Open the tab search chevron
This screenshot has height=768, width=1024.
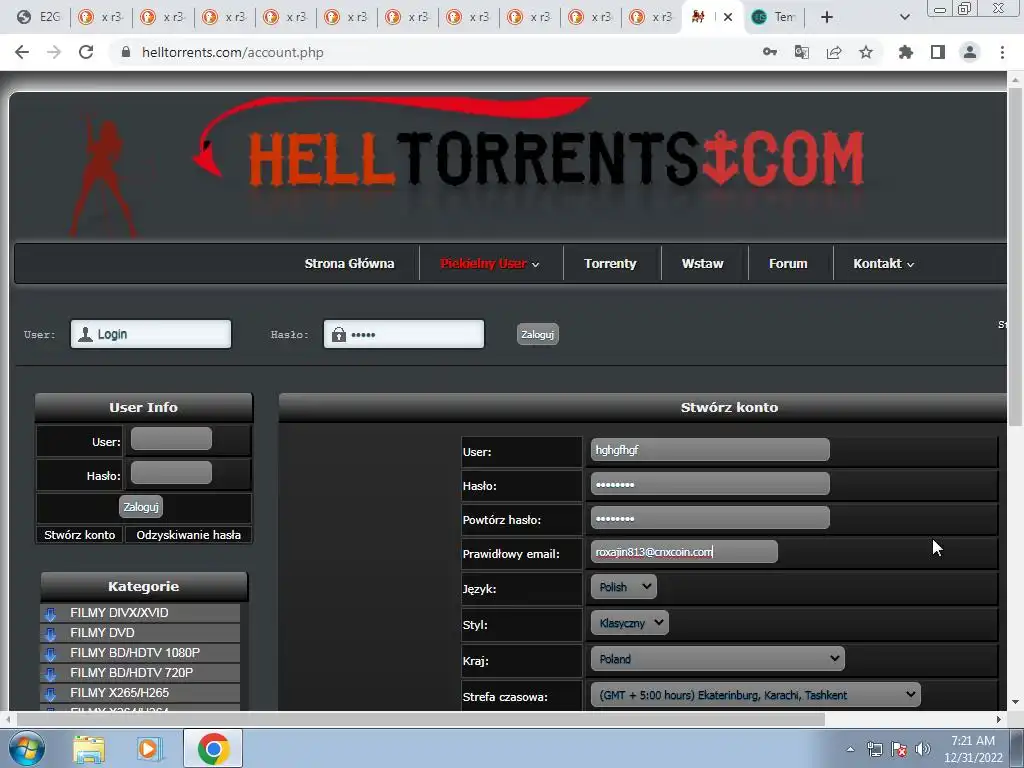(904, 17)
